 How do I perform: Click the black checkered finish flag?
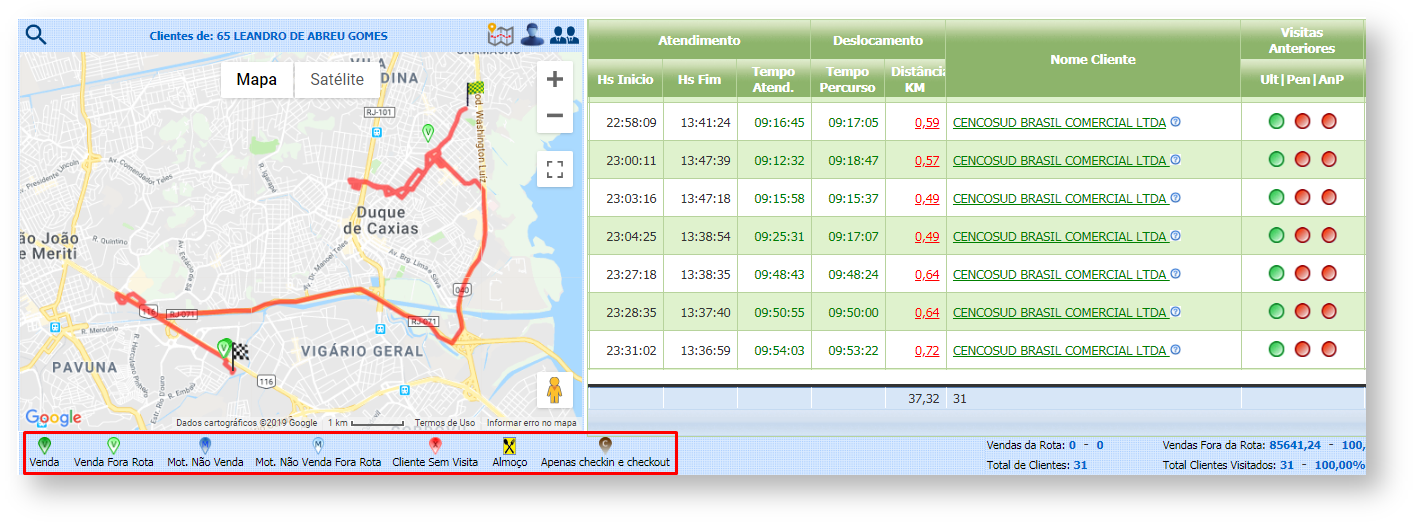pos(240,357)
